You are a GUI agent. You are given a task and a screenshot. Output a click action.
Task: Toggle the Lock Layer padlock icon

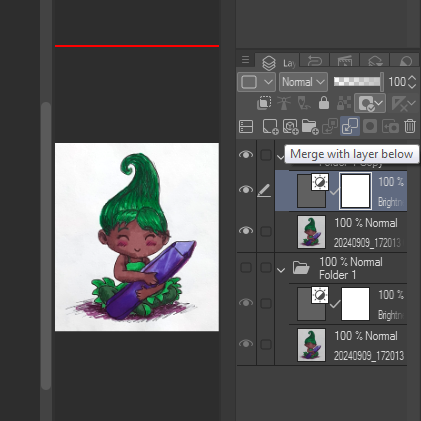[x=324, y=103]
